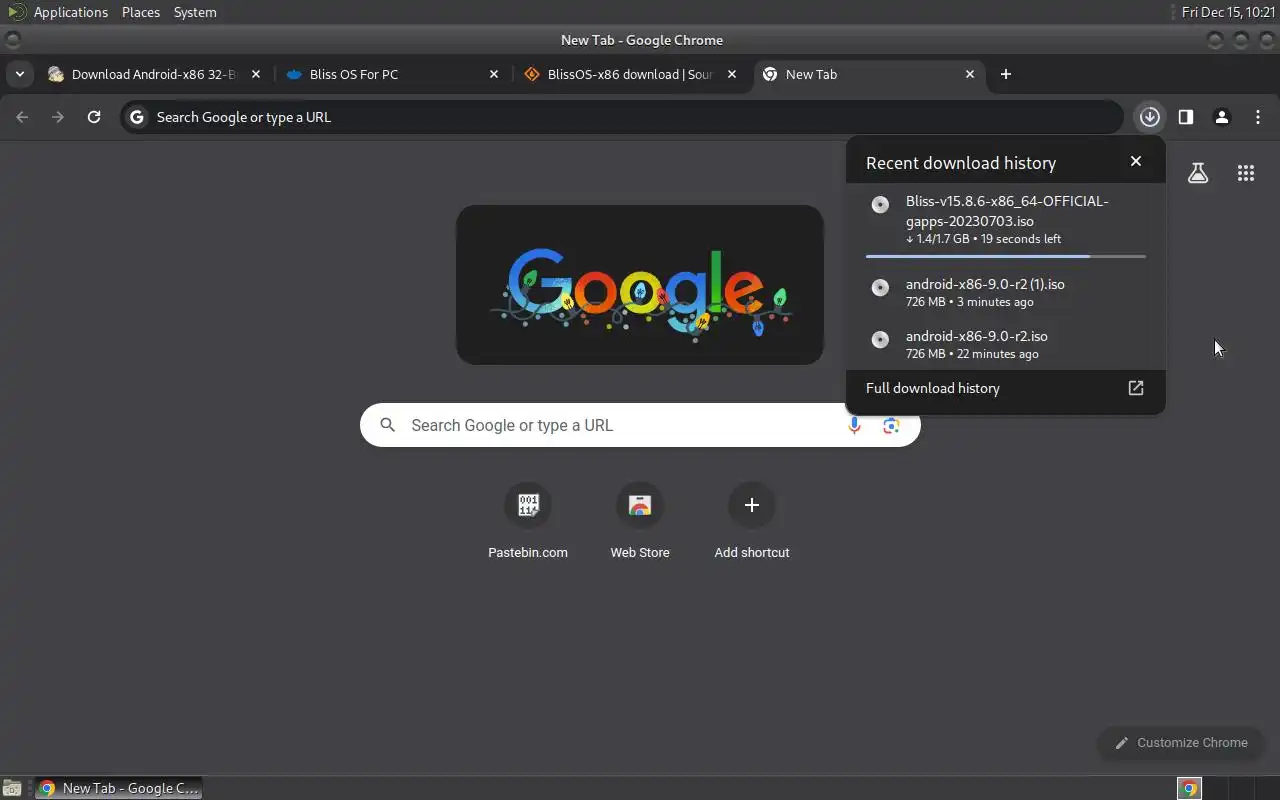Close the Recent download history popup
1280x800 pixels.
(x=1136, y=161)
